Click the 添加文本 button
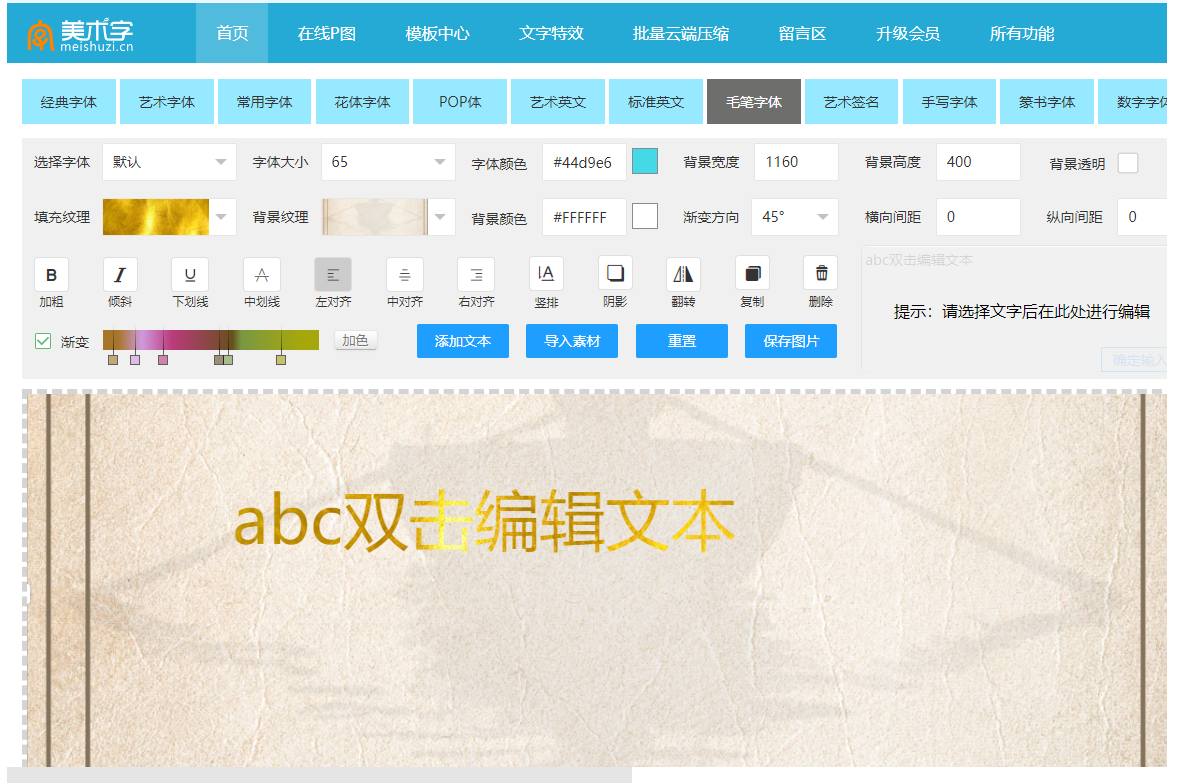 tap(463, 341)
